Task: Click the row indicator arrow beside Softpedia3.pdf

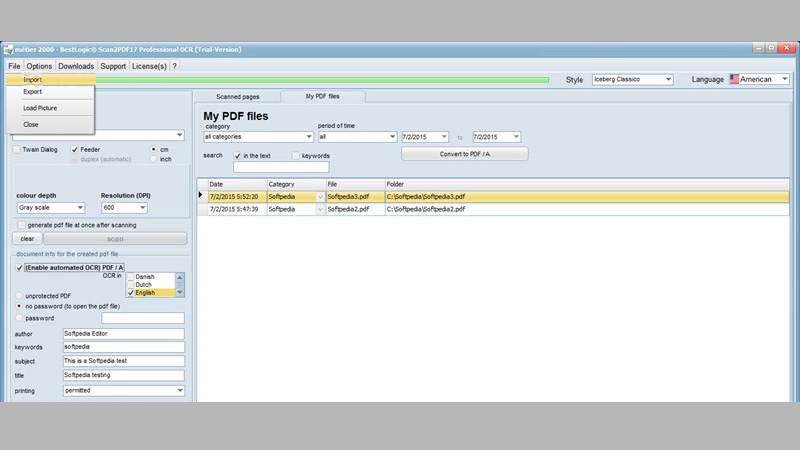Action: click(201, 196)
